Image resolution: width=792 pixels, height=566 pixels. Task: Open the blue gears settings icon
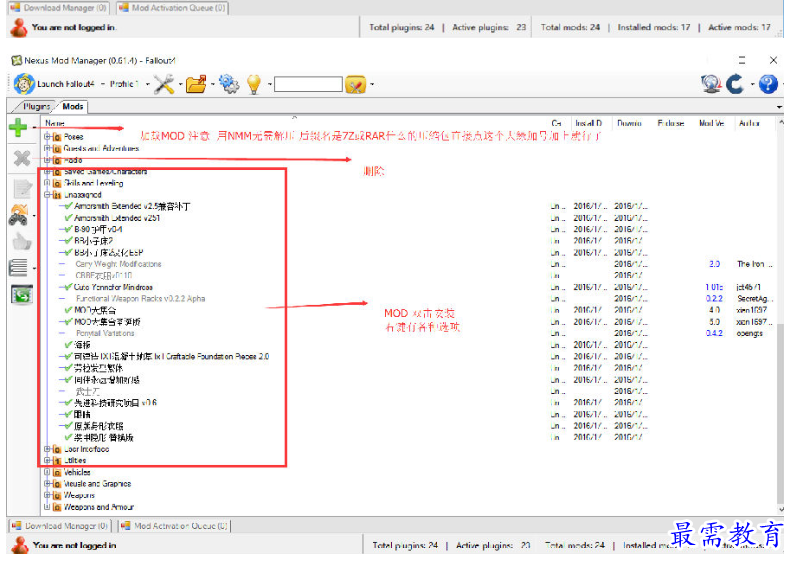pos(229,84)
